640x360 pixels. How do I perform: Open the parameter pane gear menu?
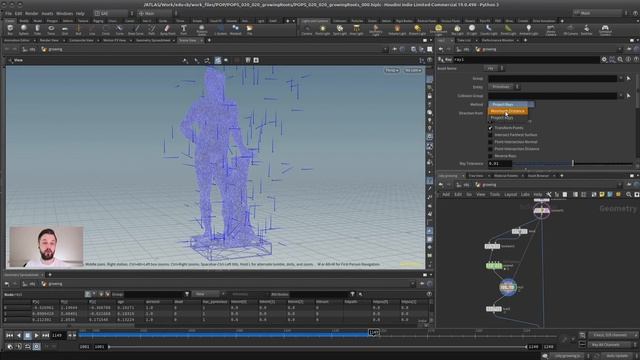(604, 60)
